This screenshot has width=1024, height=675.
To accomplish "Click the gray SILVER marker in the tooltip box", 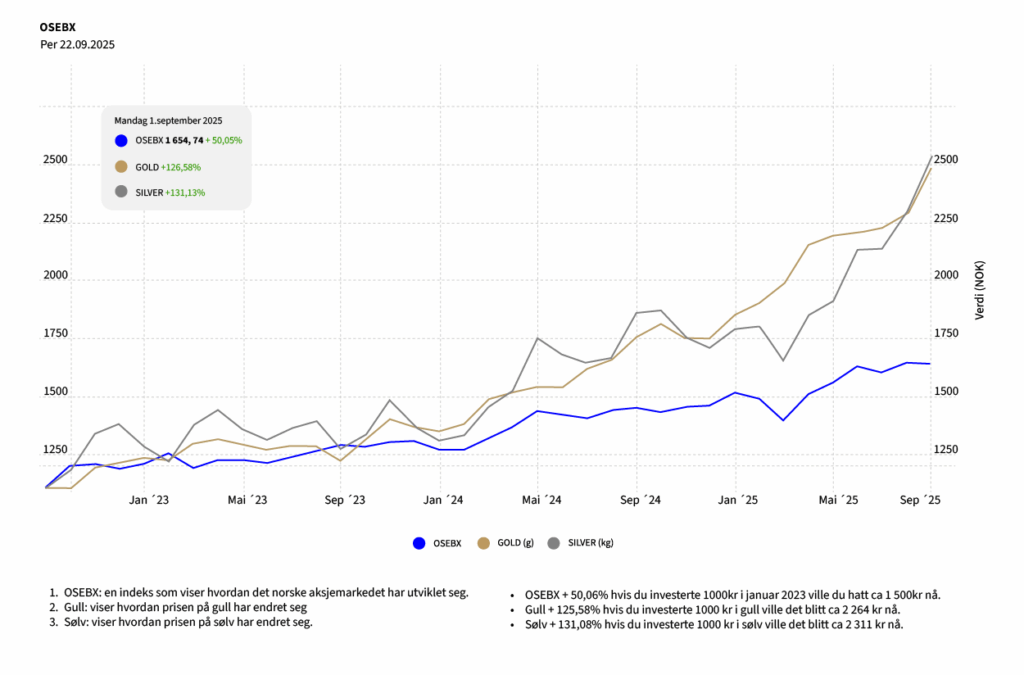I will (x=121, y=192).
